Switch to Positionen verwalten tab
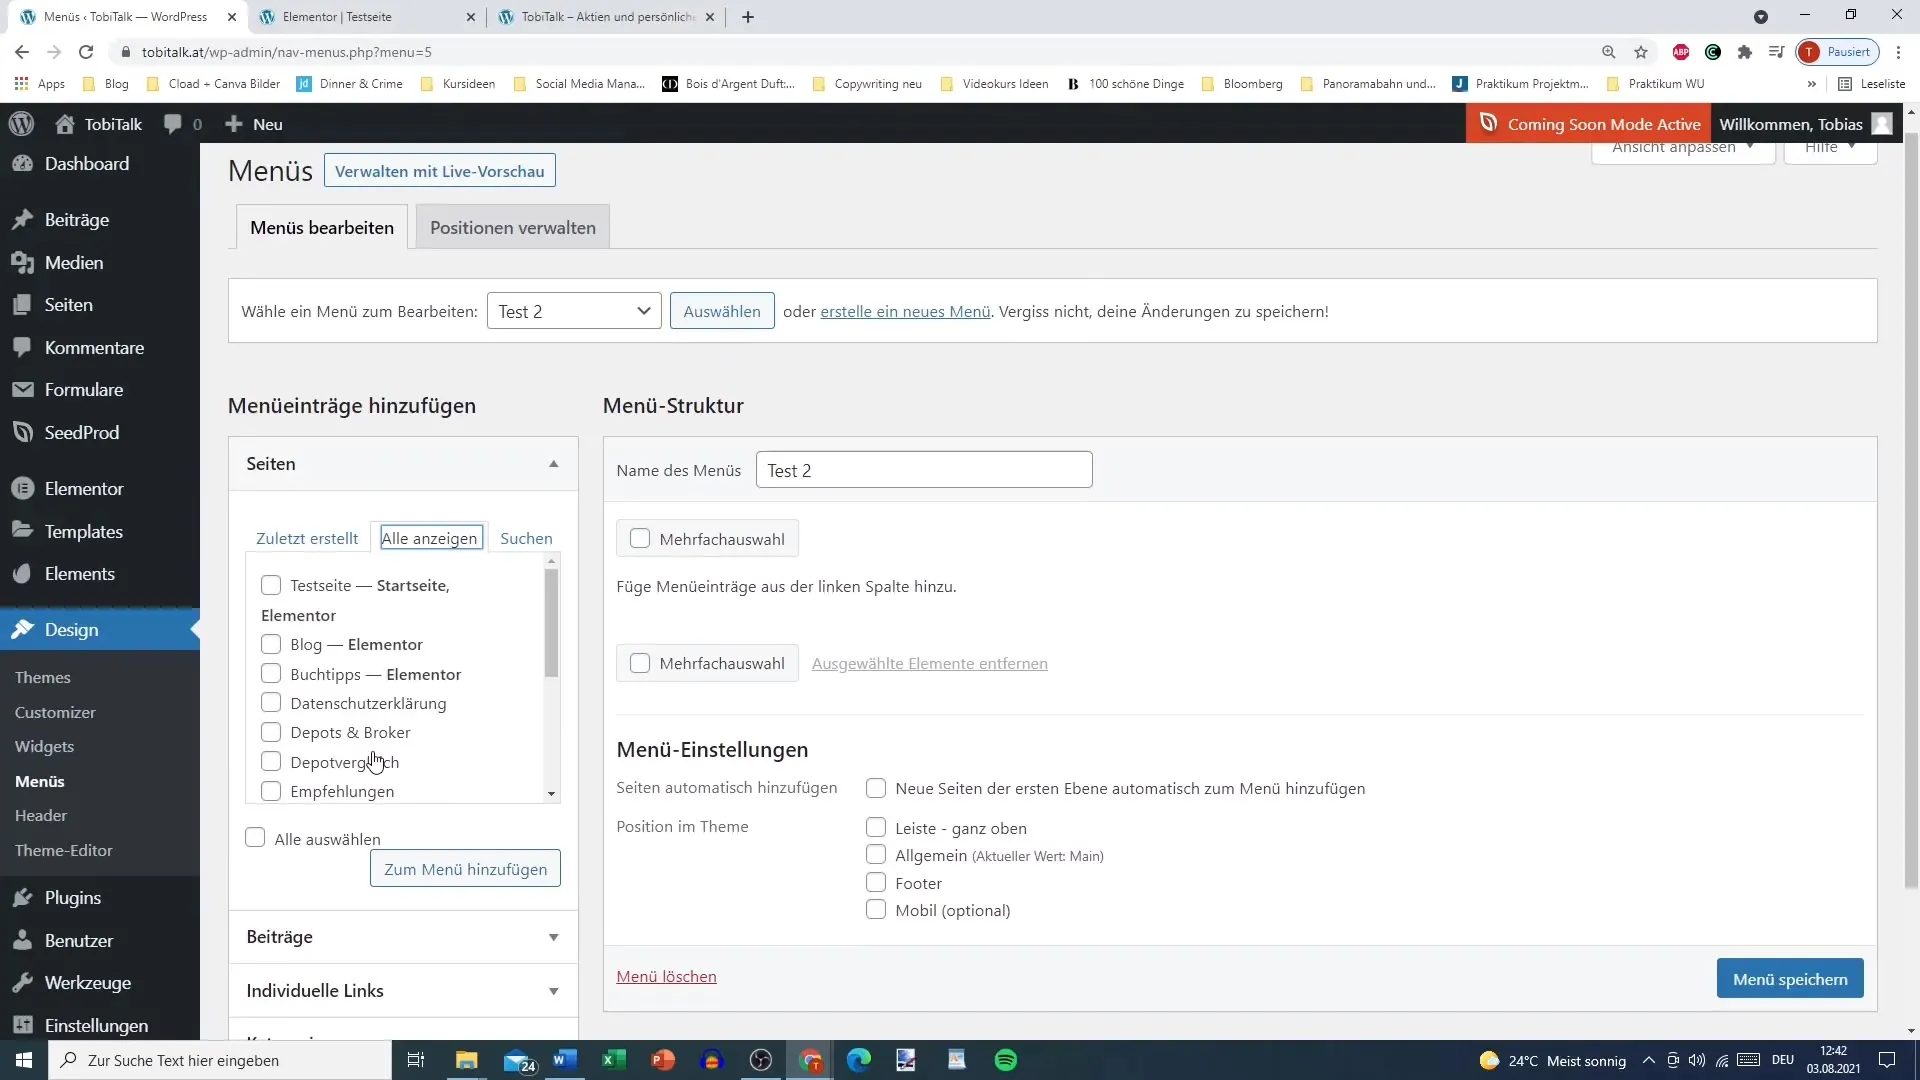This screenshot has width=1920, height=1080. pyautogui.click(x=513, y=227)
